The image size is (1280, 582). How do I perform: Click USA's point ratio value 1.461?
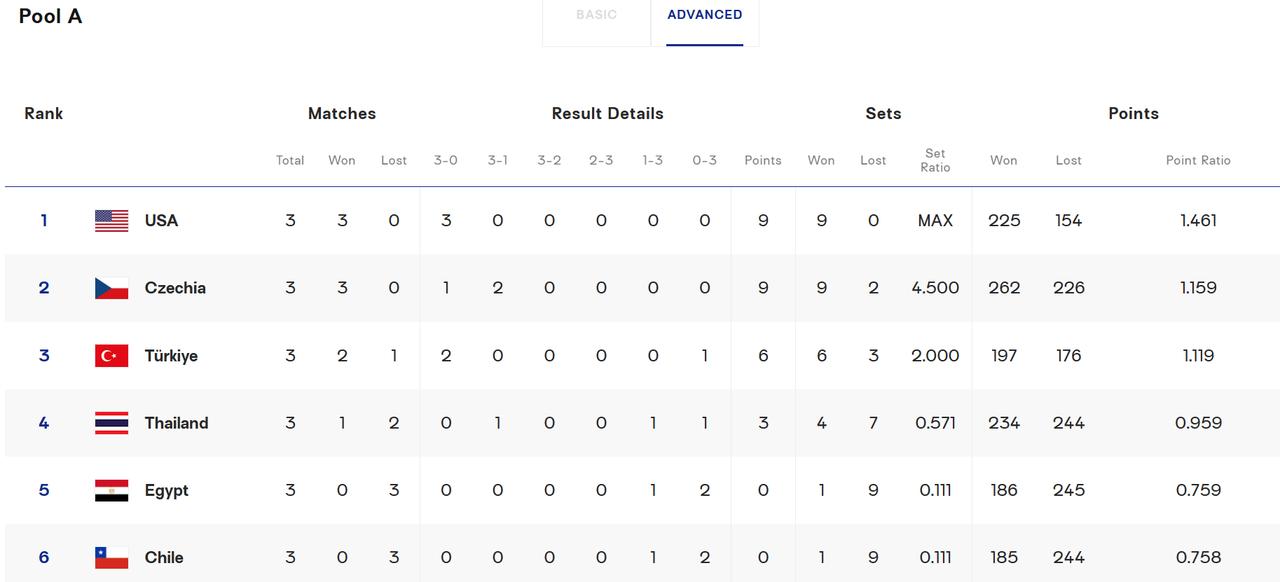point(1198,220)
